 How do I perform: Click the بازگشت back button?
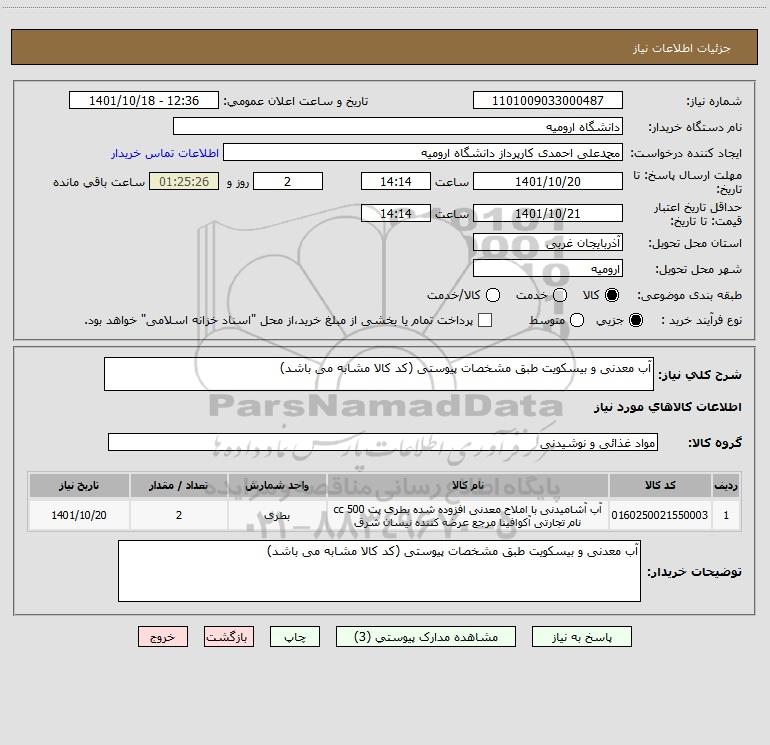pos(229,637)
